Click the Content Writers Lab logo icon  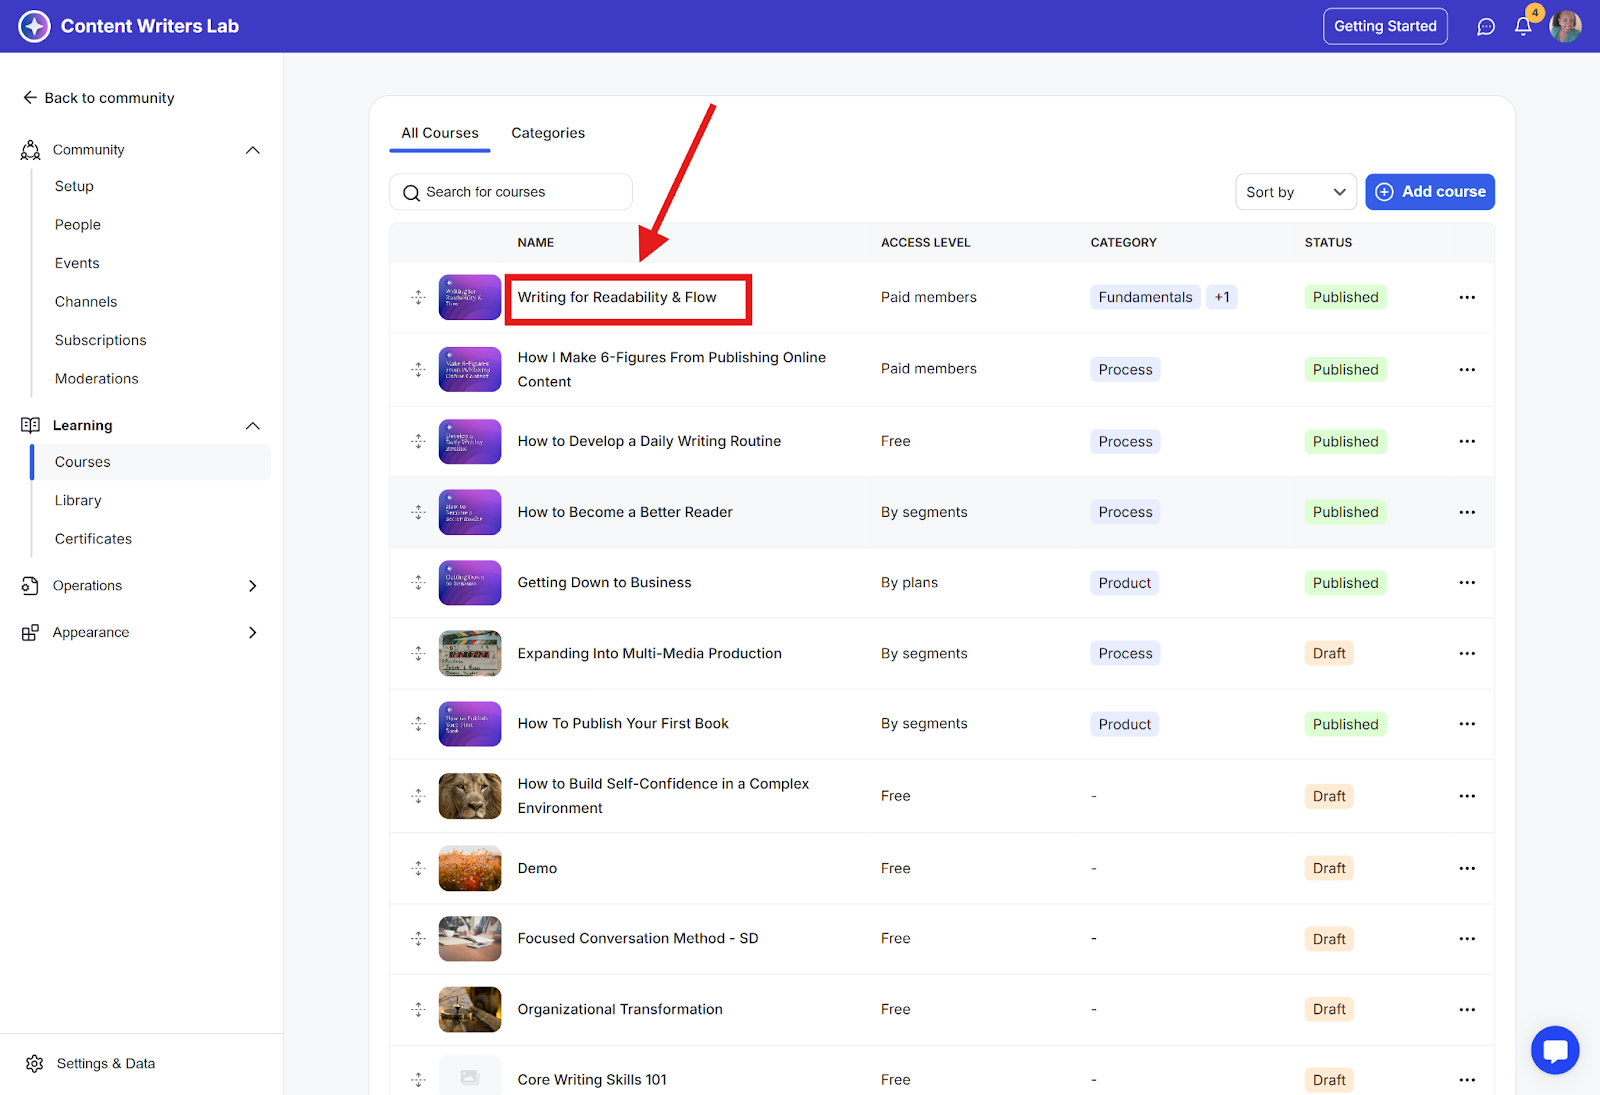(x=34, y=26)
